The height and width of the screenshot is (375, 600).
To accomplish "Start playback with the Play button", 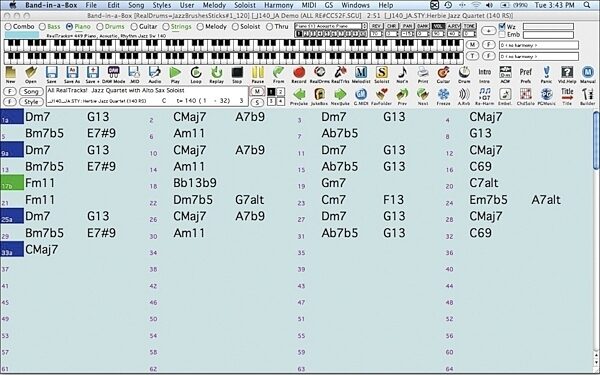I will pos(175,74).
